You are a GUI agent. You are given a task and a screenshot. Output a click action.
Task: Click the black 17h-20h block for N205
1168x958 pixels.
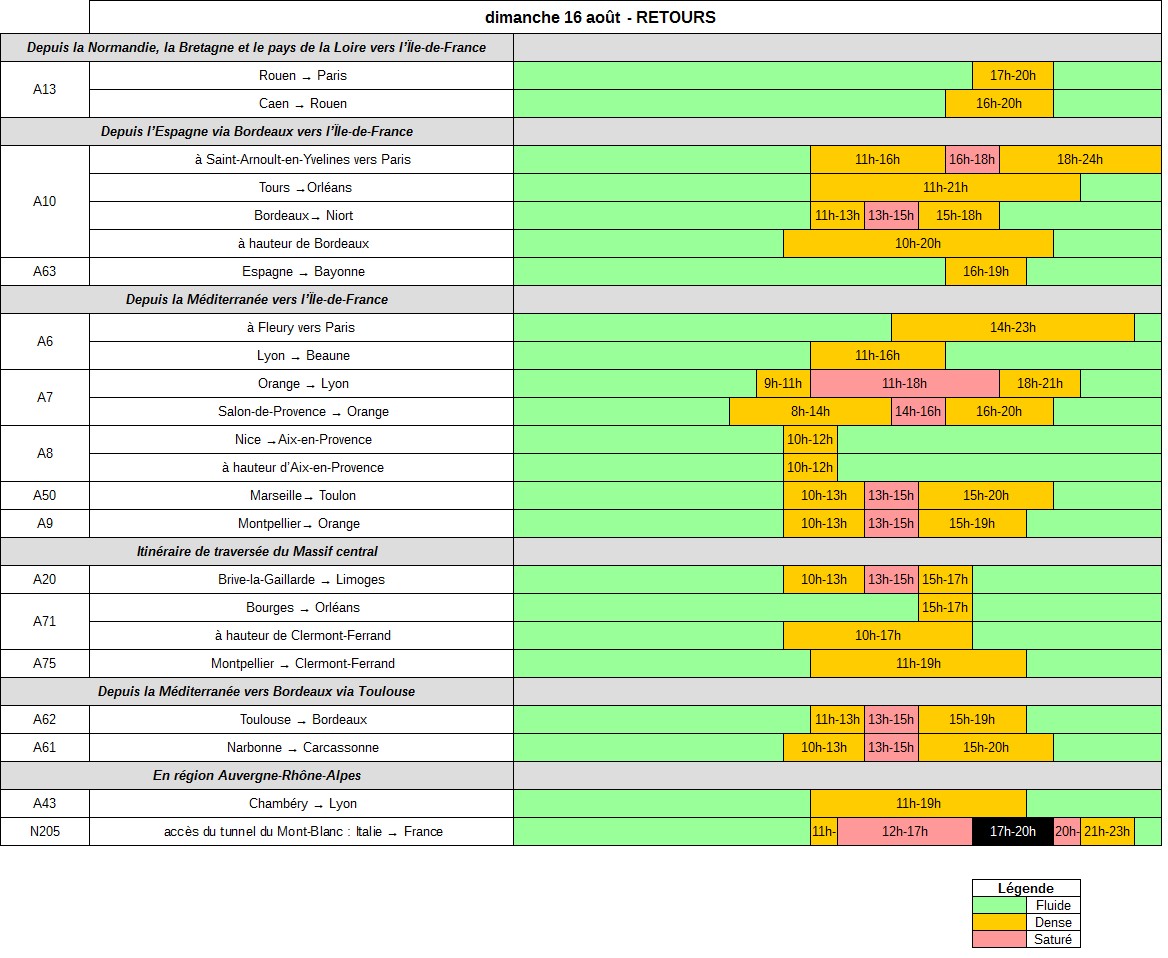point(1012,831)
